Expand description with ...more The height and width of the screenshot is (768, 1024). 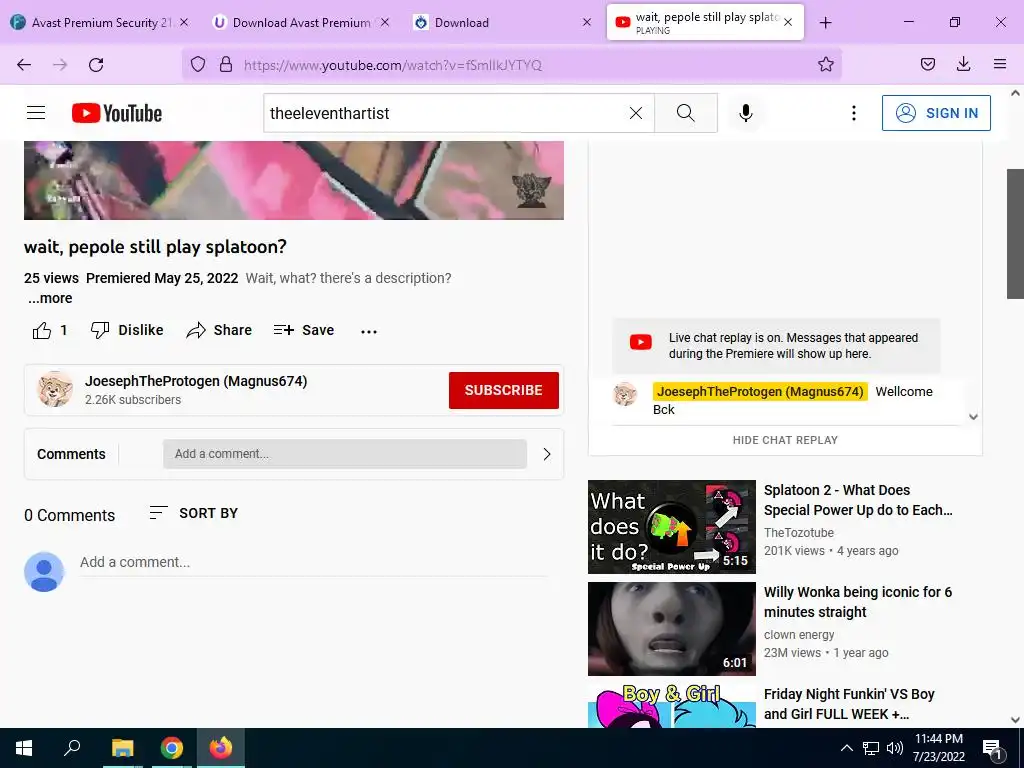click(x=50, y=298)
